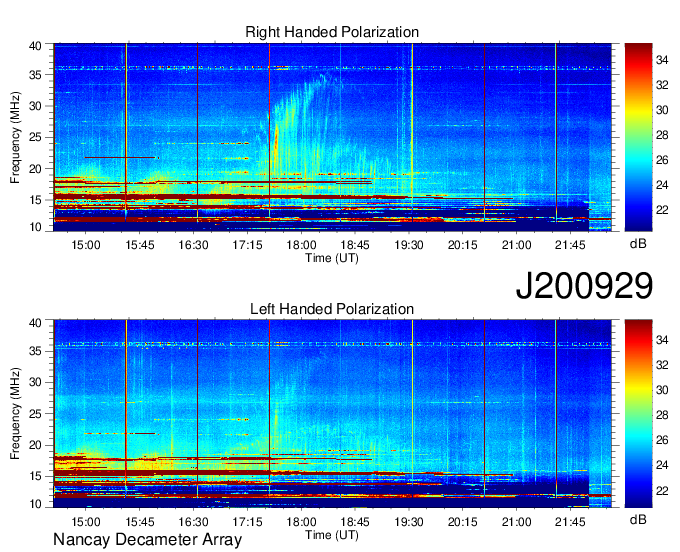The height and width of the screenshot is (552, 680).
Task: Click the "35" frequency tick of Right Handed plot
Action: pyautogui.click(x=35, y=75)
